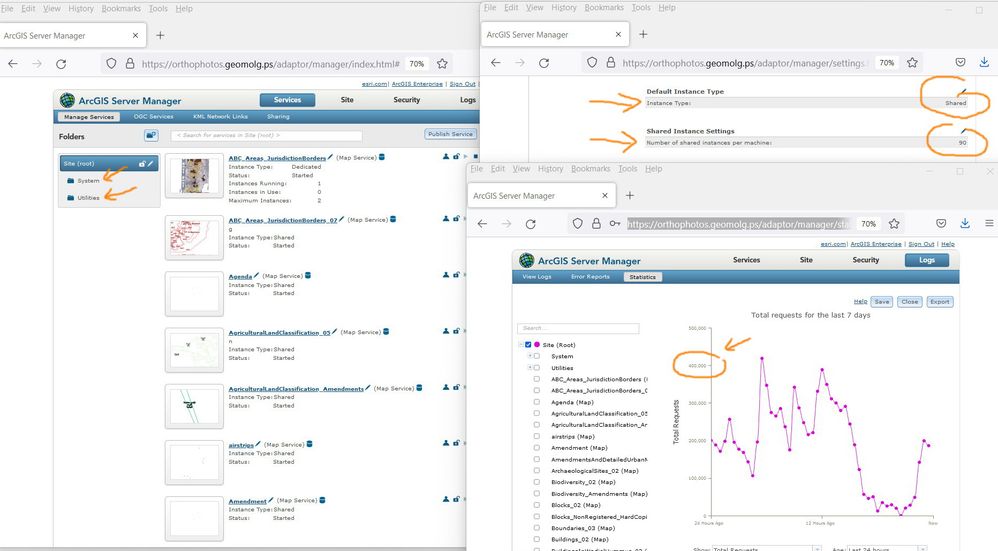
Task: Check the Agenda (Map) checkbox
Action: 537,402
